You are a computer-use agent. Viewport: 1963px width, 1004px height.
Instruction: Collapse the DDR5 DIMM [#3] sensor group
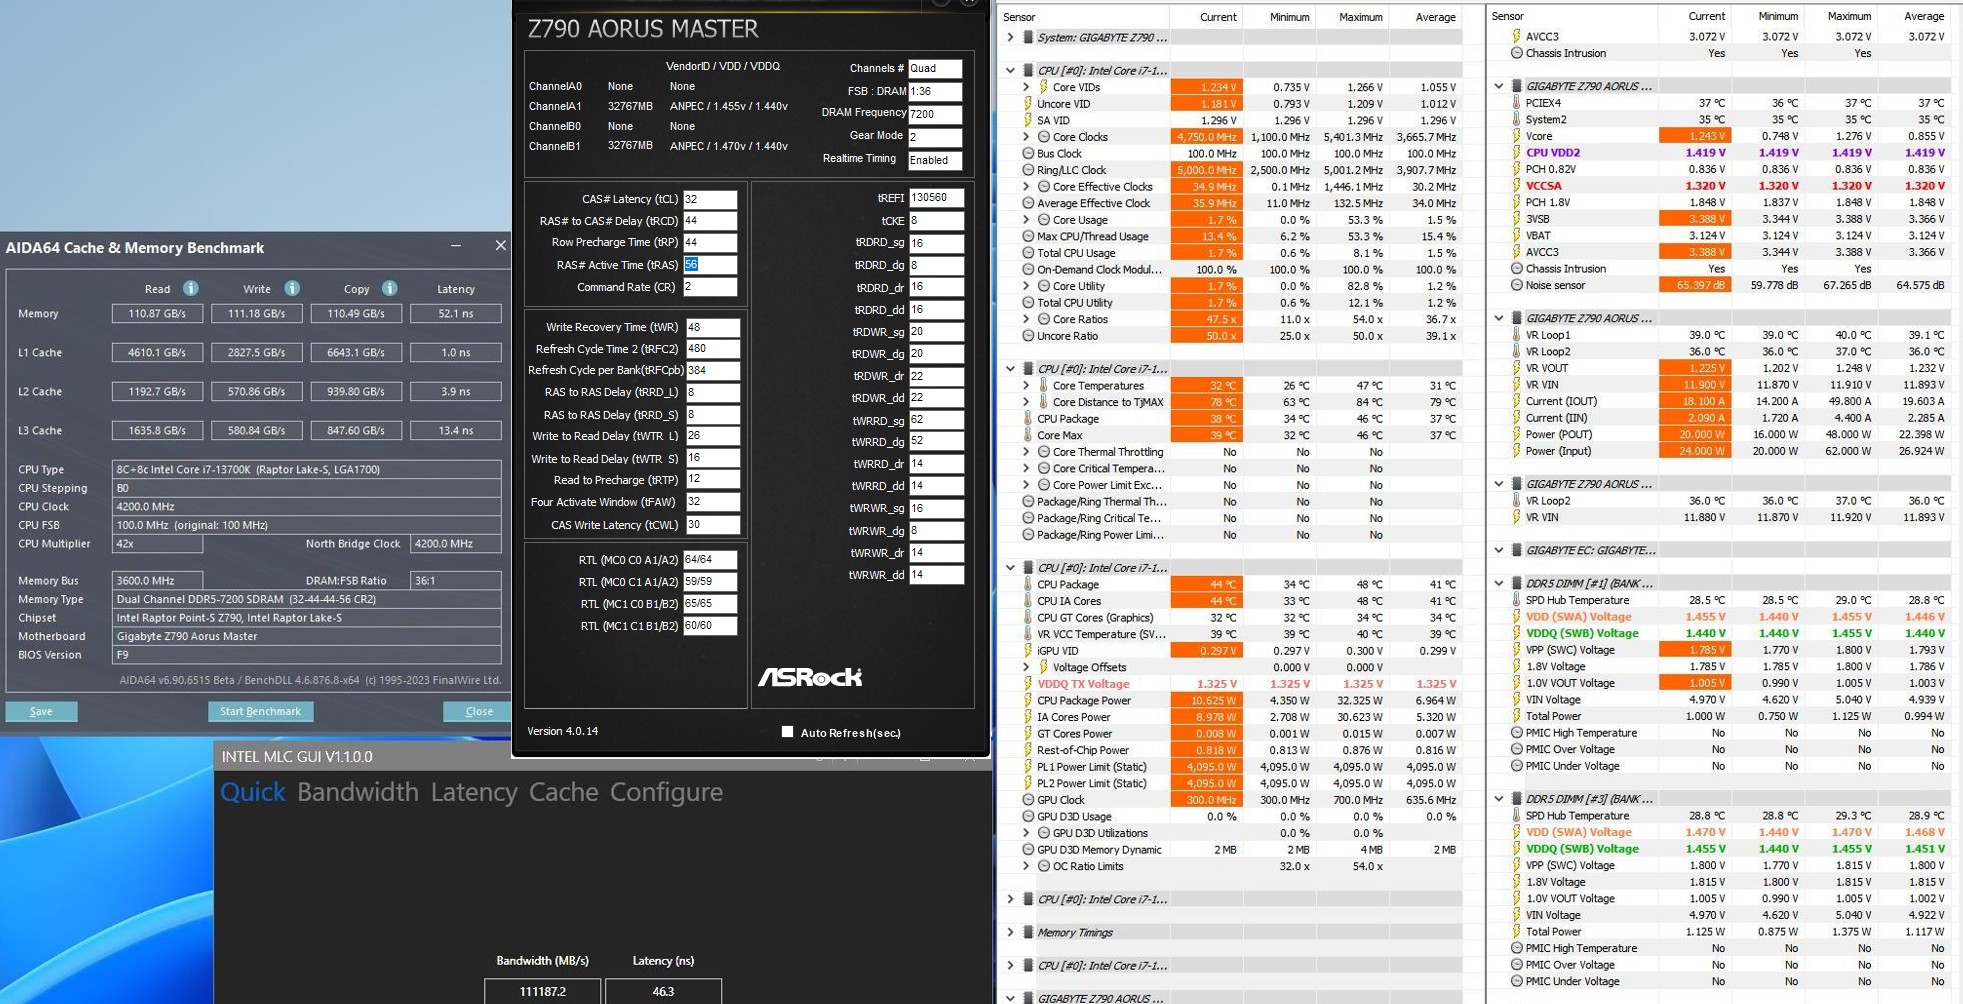pos(1499,799)
